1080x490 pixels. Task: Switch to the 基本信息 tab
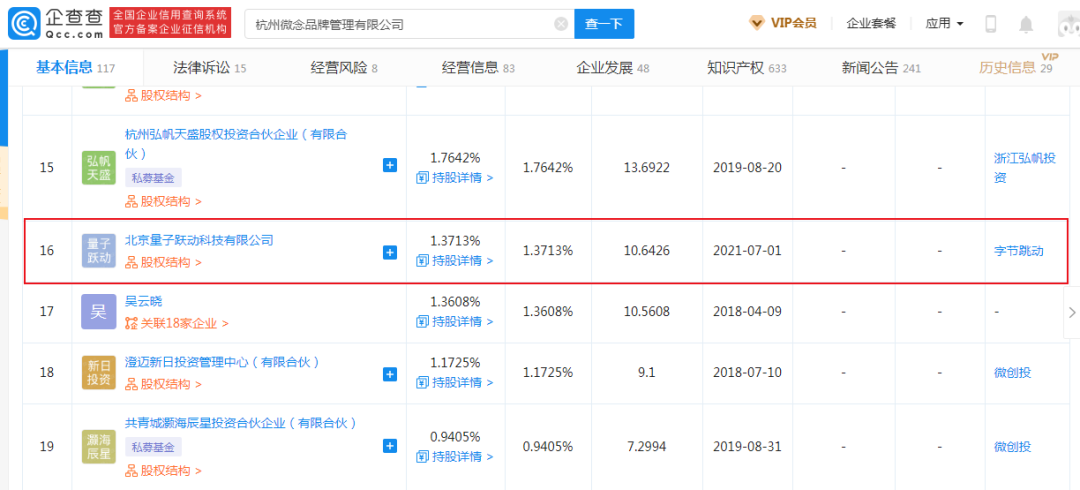click(74, 67)
